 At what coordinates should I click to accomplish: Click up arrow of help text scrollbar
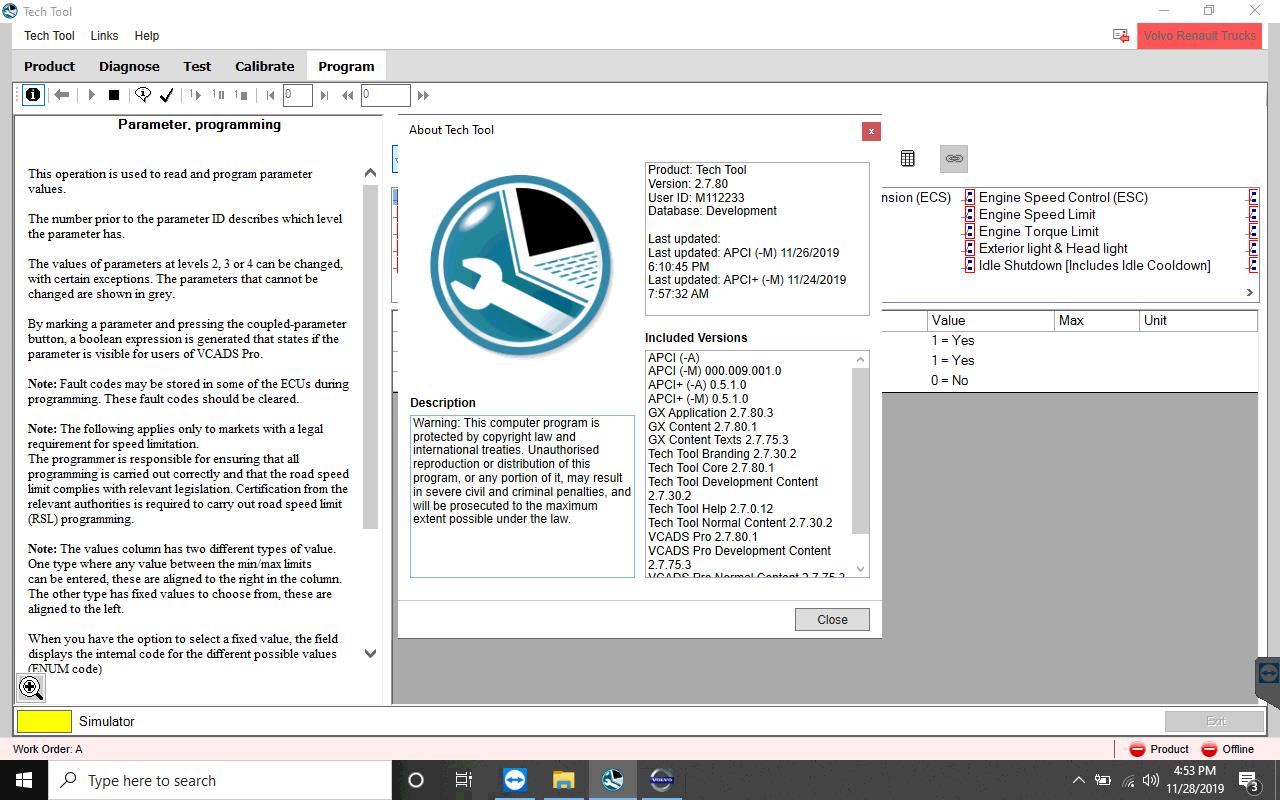[x=370, y=173]
